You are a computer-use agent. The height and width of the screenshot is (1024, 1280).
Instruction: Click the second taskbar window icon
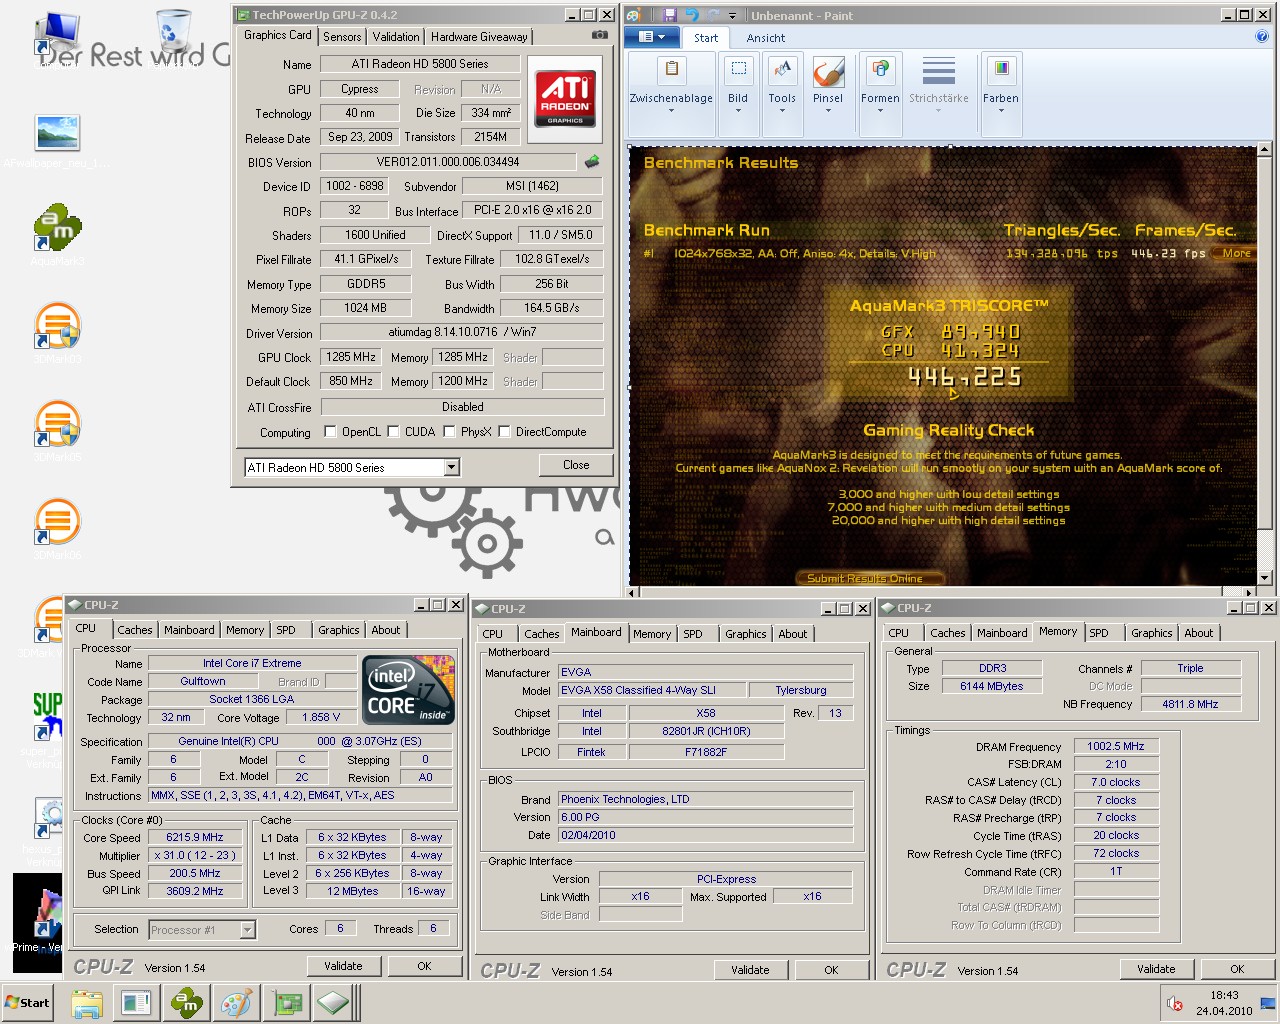(x=137, y=1003)
